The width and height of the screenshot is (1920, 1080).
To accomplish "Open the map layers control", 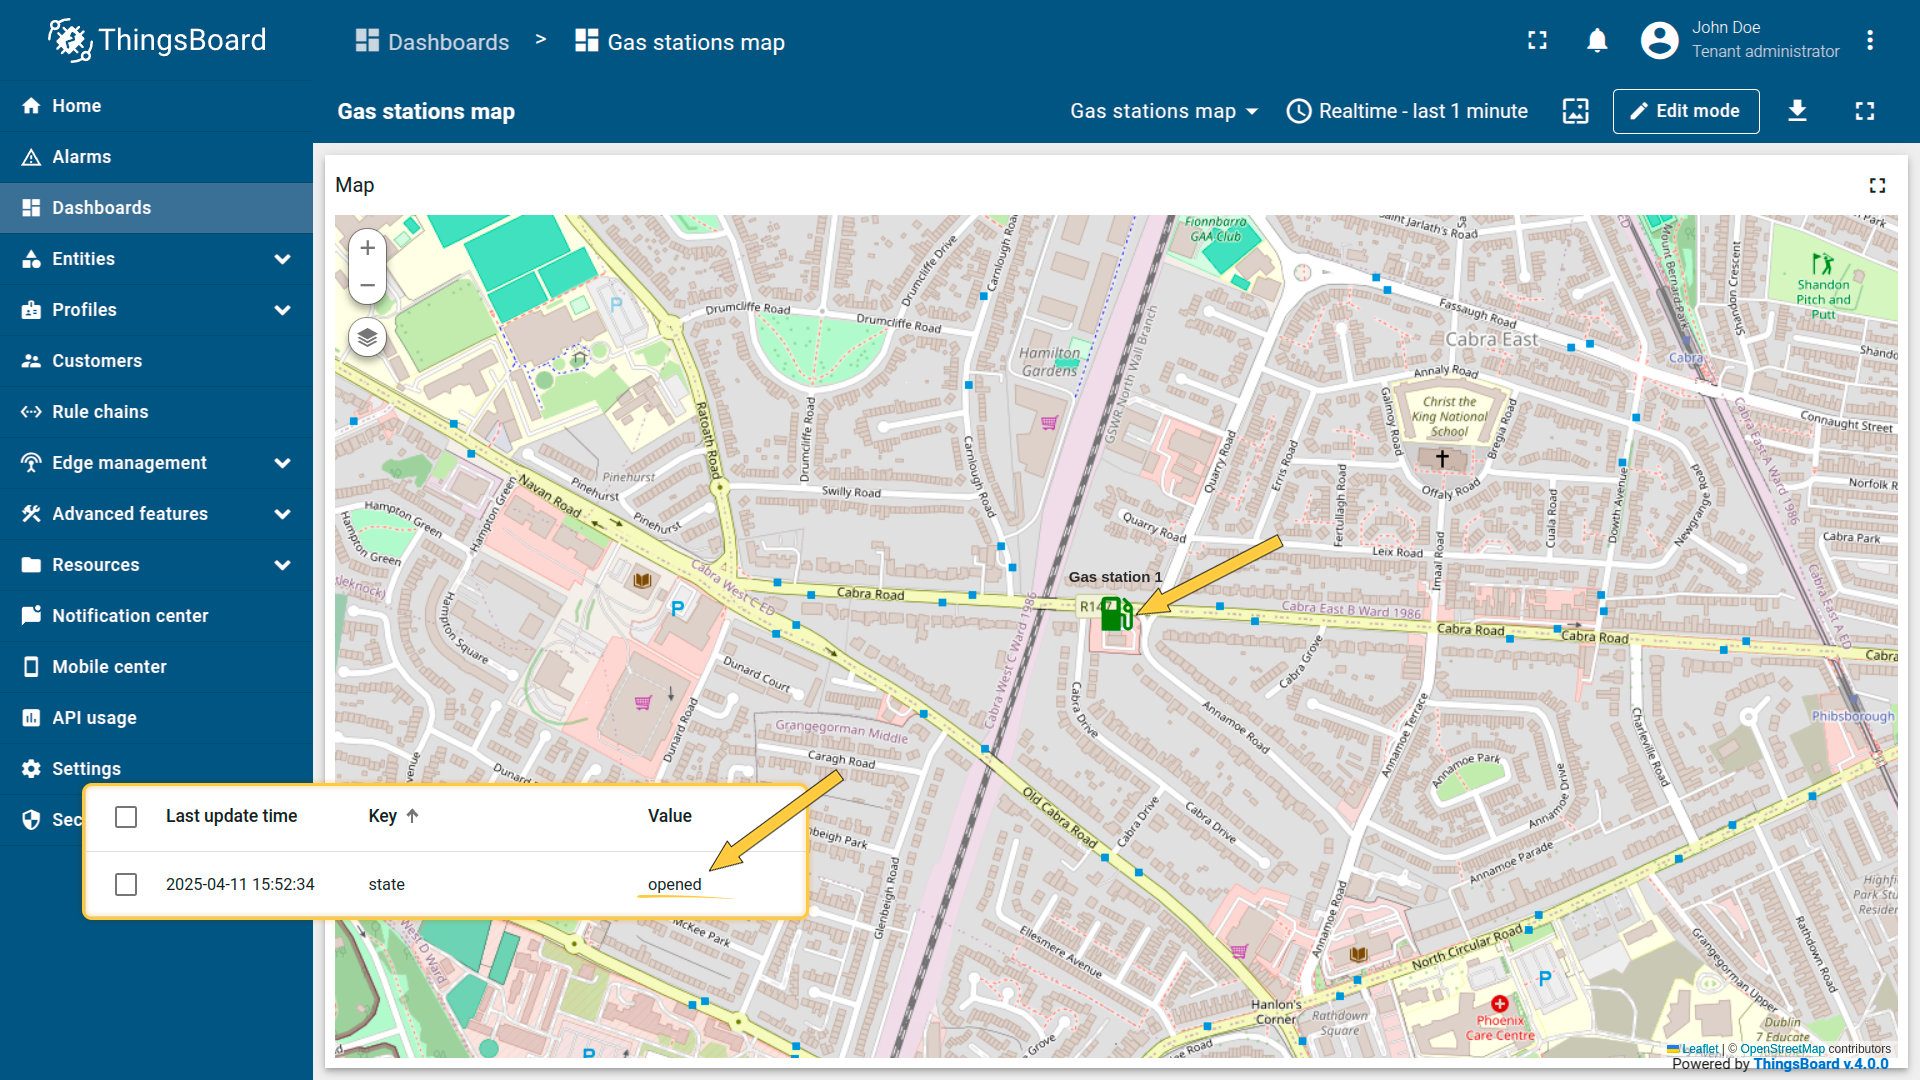I will click(x=367, y=338).
